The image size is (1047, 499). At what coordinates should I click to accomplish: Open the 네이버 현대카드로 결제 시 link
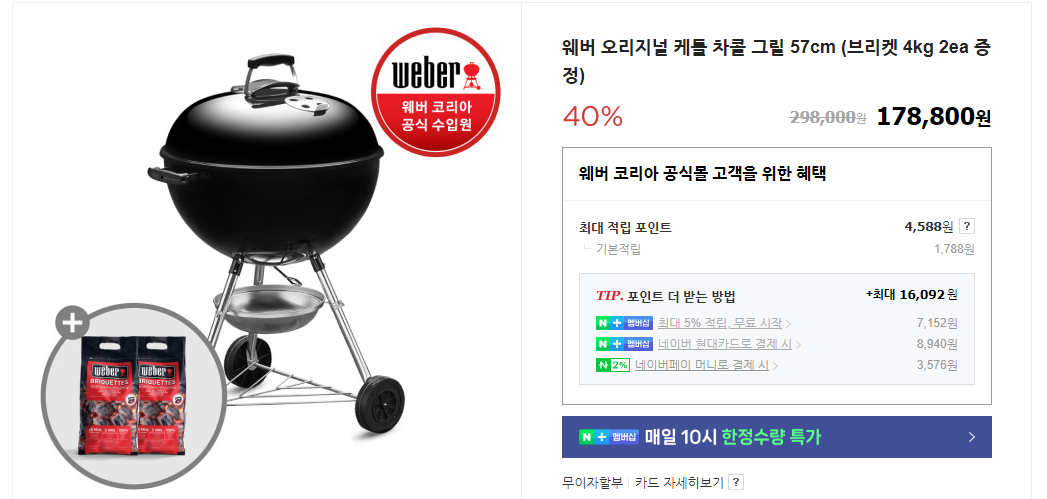(x=725, y=345)
